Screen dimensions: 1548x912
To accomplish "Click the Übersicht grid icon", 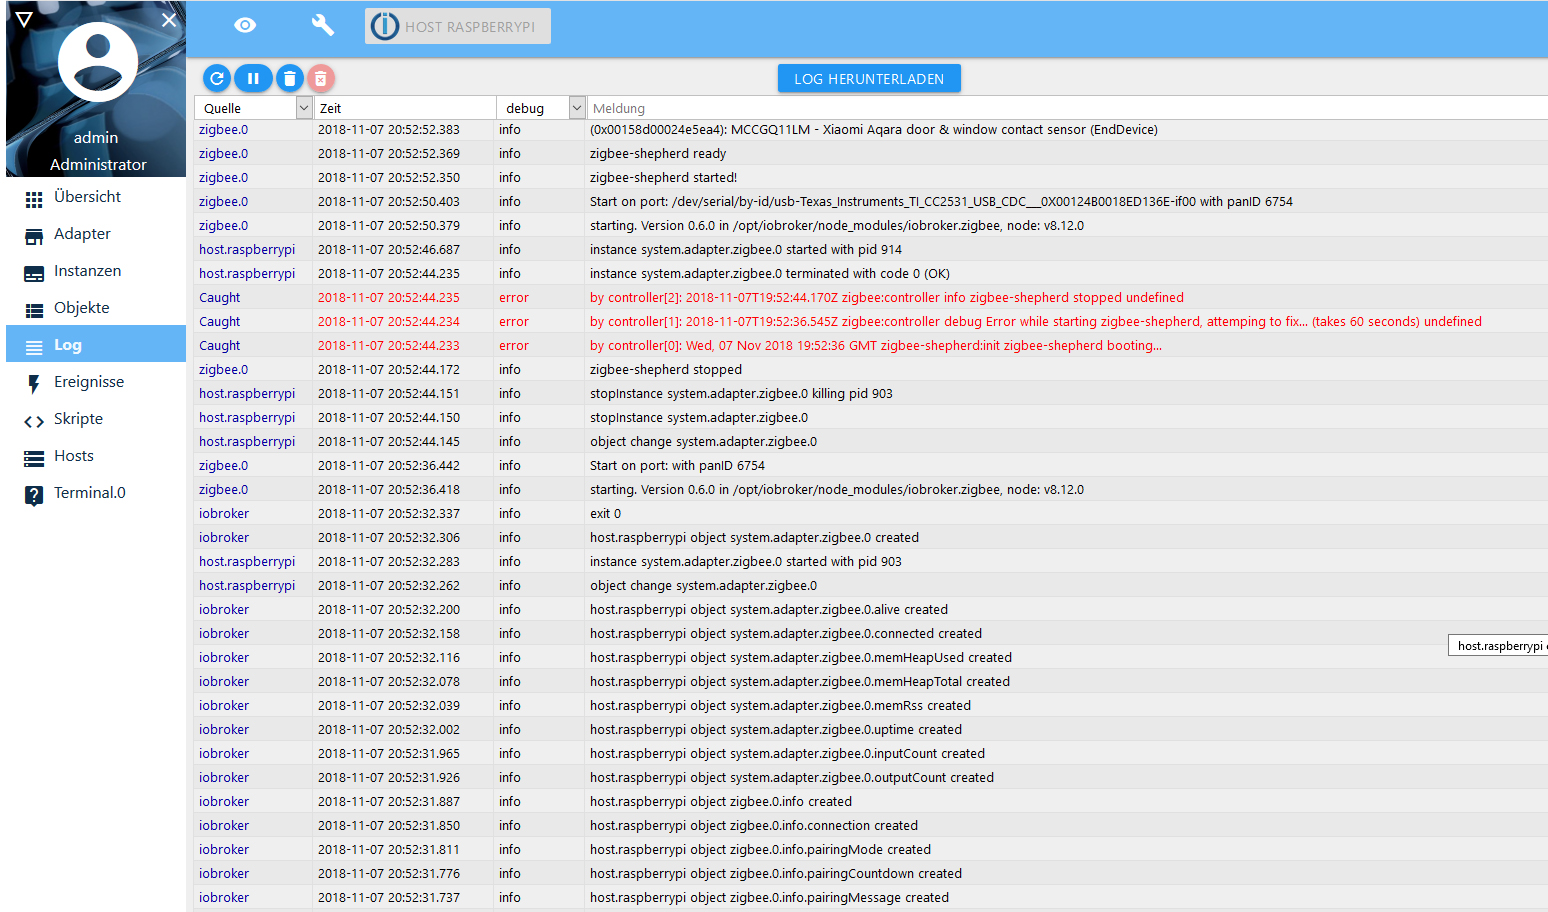I will [34, 199].
